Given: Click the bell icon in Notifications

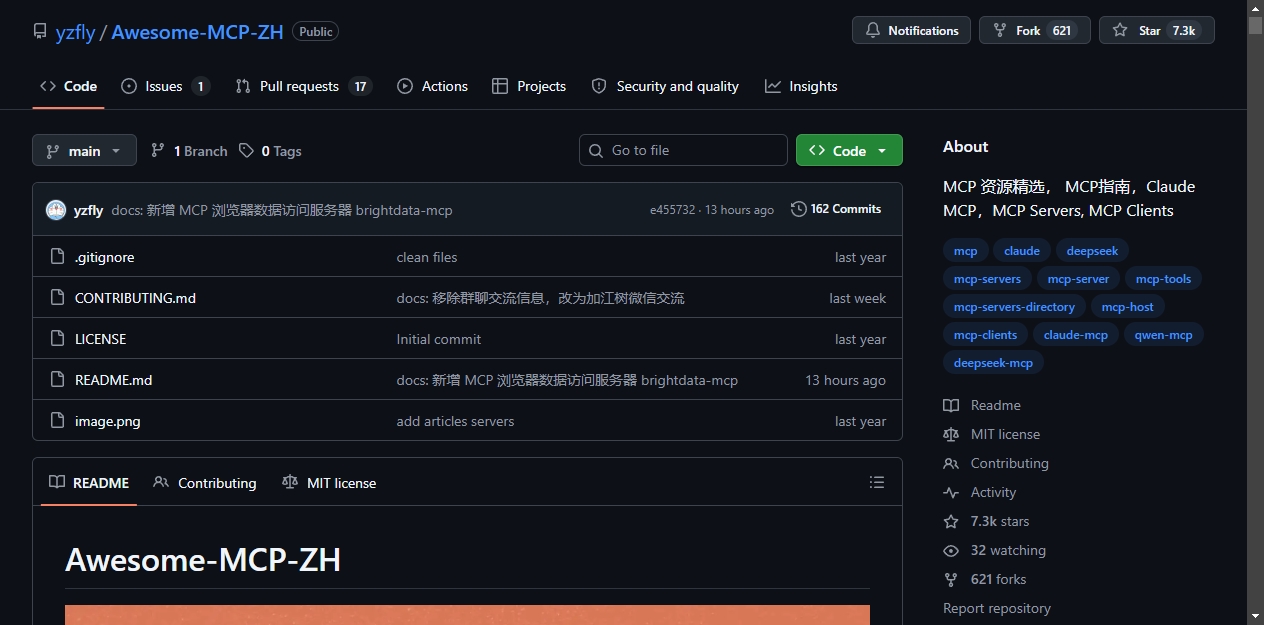Looking at the screenshot, I should pyautogui.click(x=873, y=31).
